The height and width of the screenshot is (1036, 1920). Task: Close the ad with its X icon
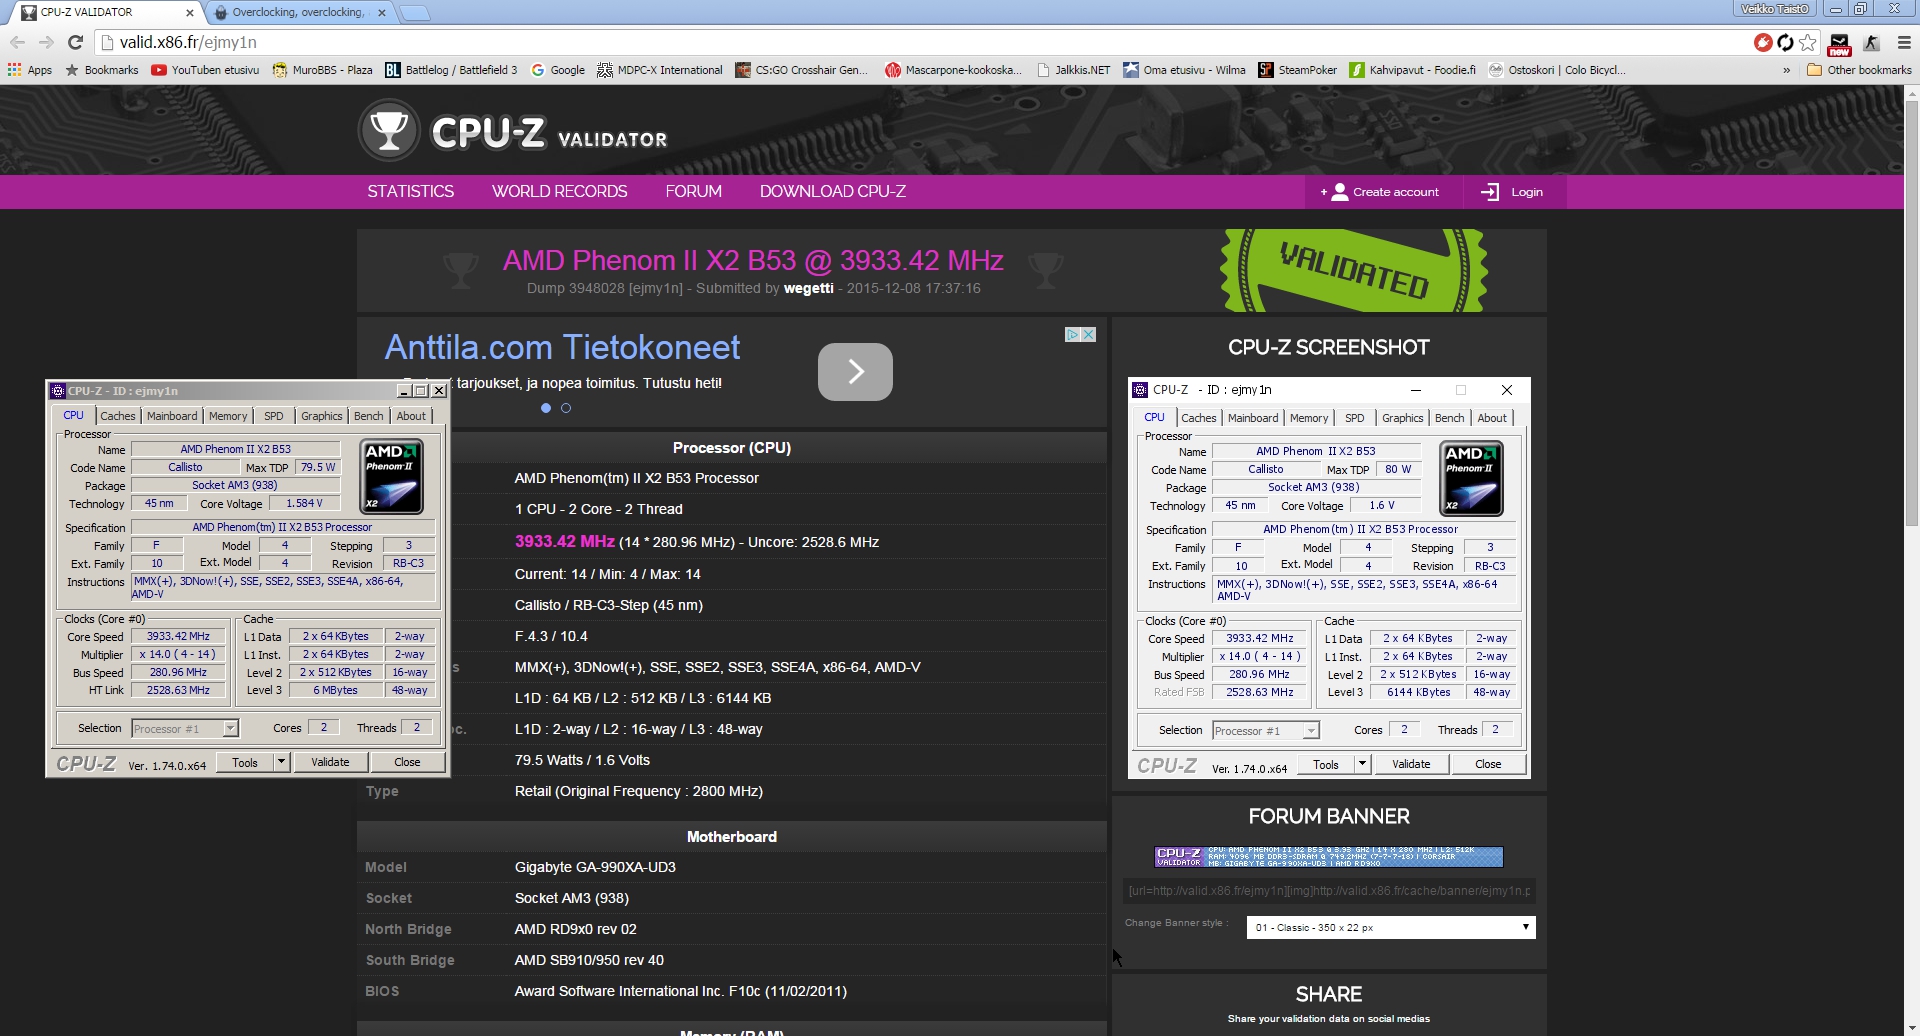tap(1089, 335)
